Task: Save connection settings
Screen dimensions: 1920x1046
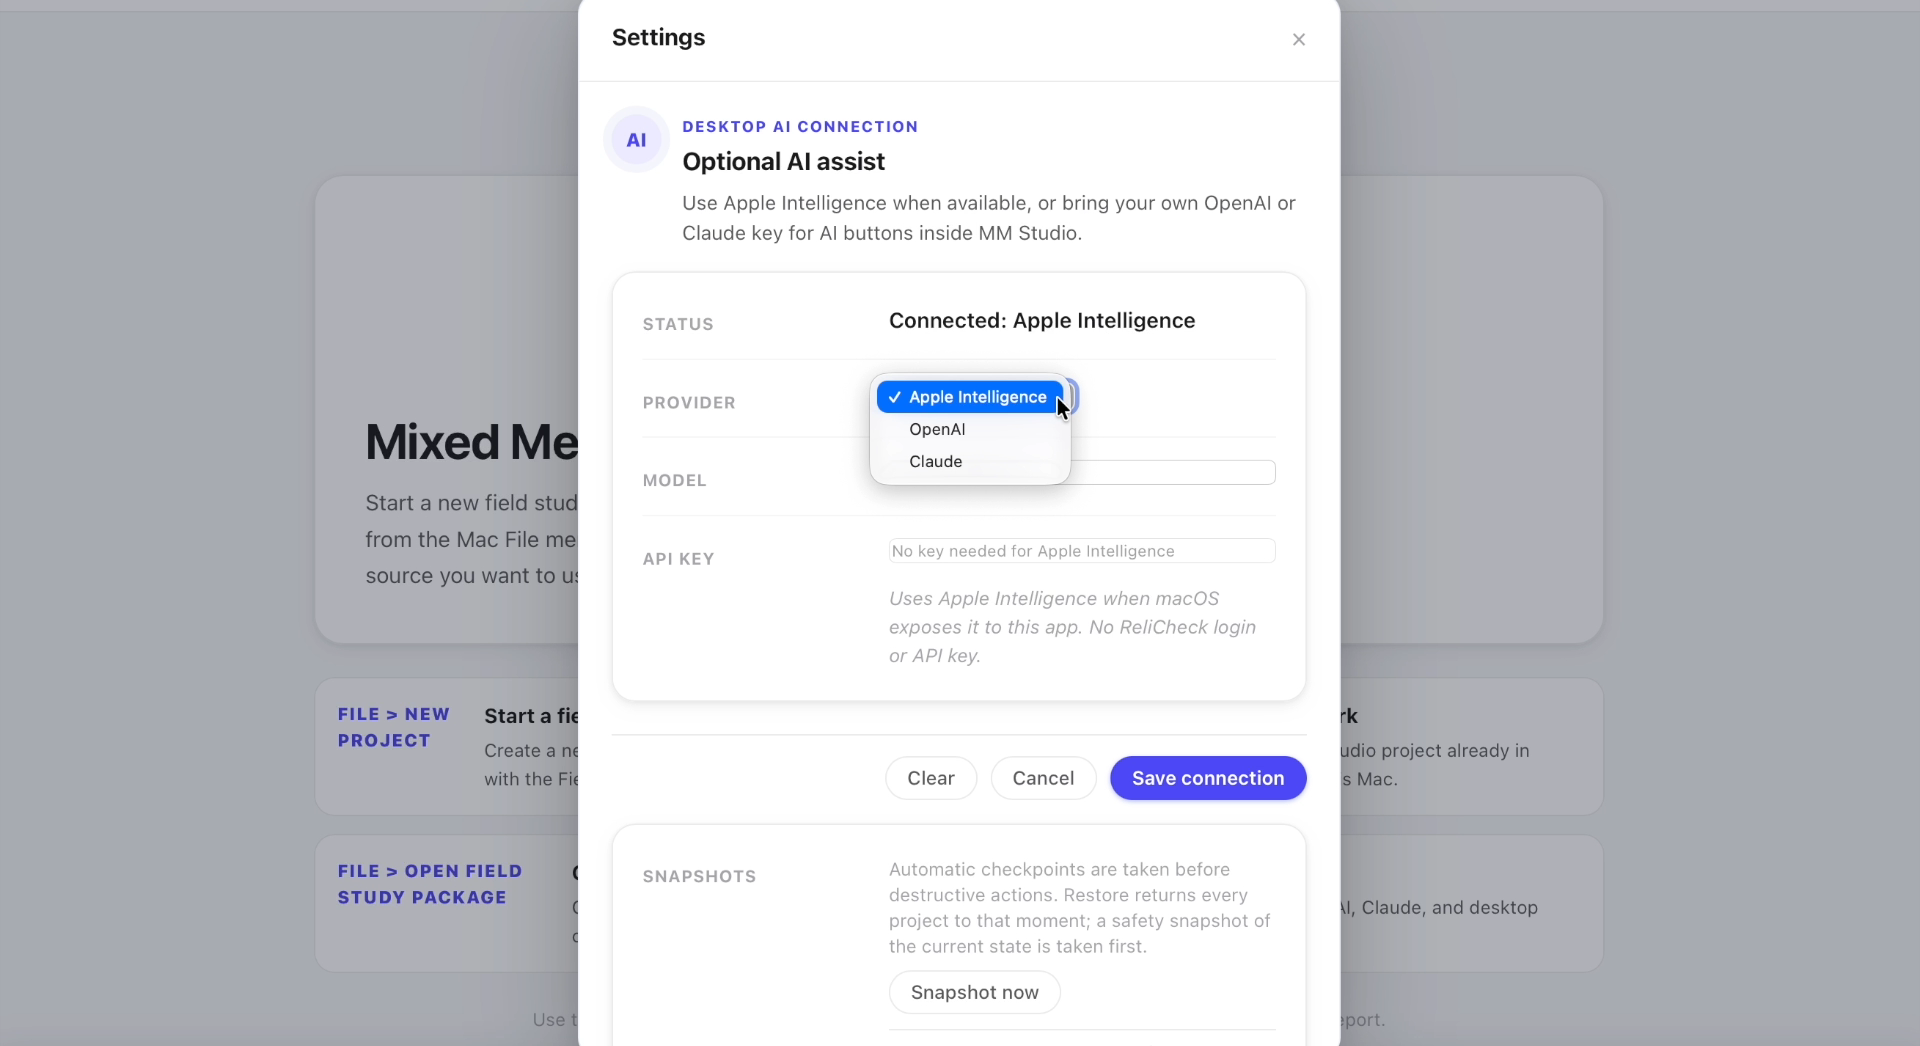Action: pos(1208,778)
